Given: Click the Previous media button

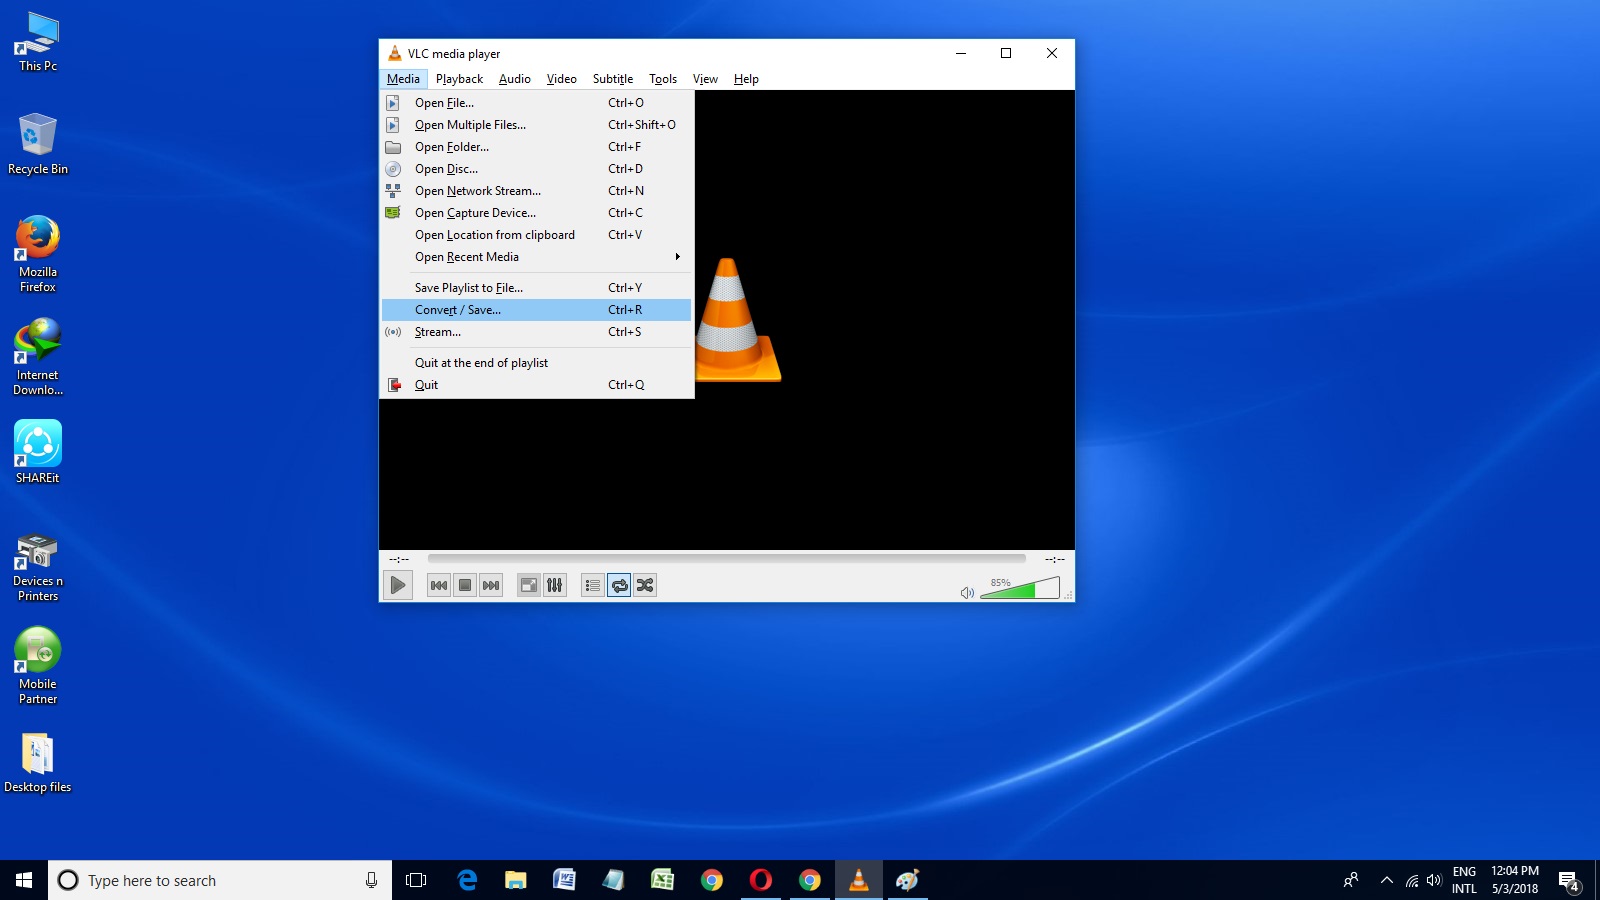Looking at the screenshot, I should (x=439, y=585).
